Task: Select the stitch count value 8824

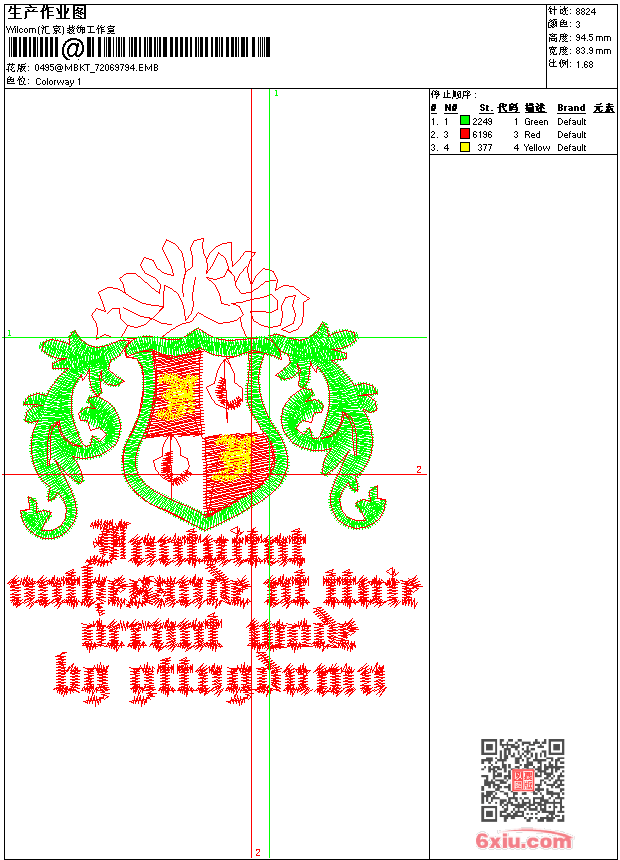Action: coord(585,12)
